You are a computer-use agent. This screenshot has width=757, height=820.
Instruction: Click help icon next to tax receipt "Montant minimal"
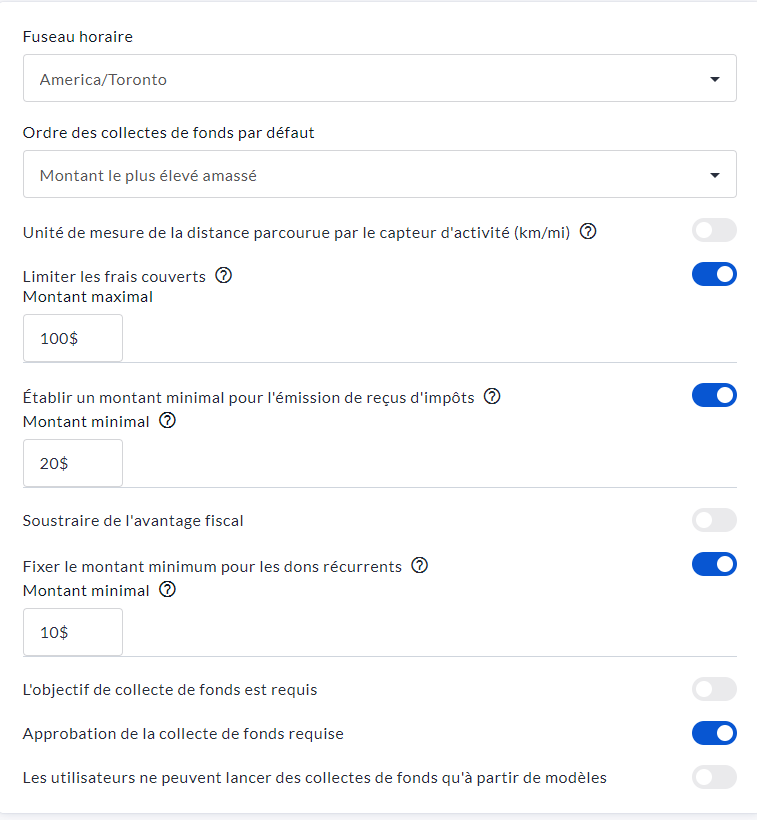click(168, 421)
